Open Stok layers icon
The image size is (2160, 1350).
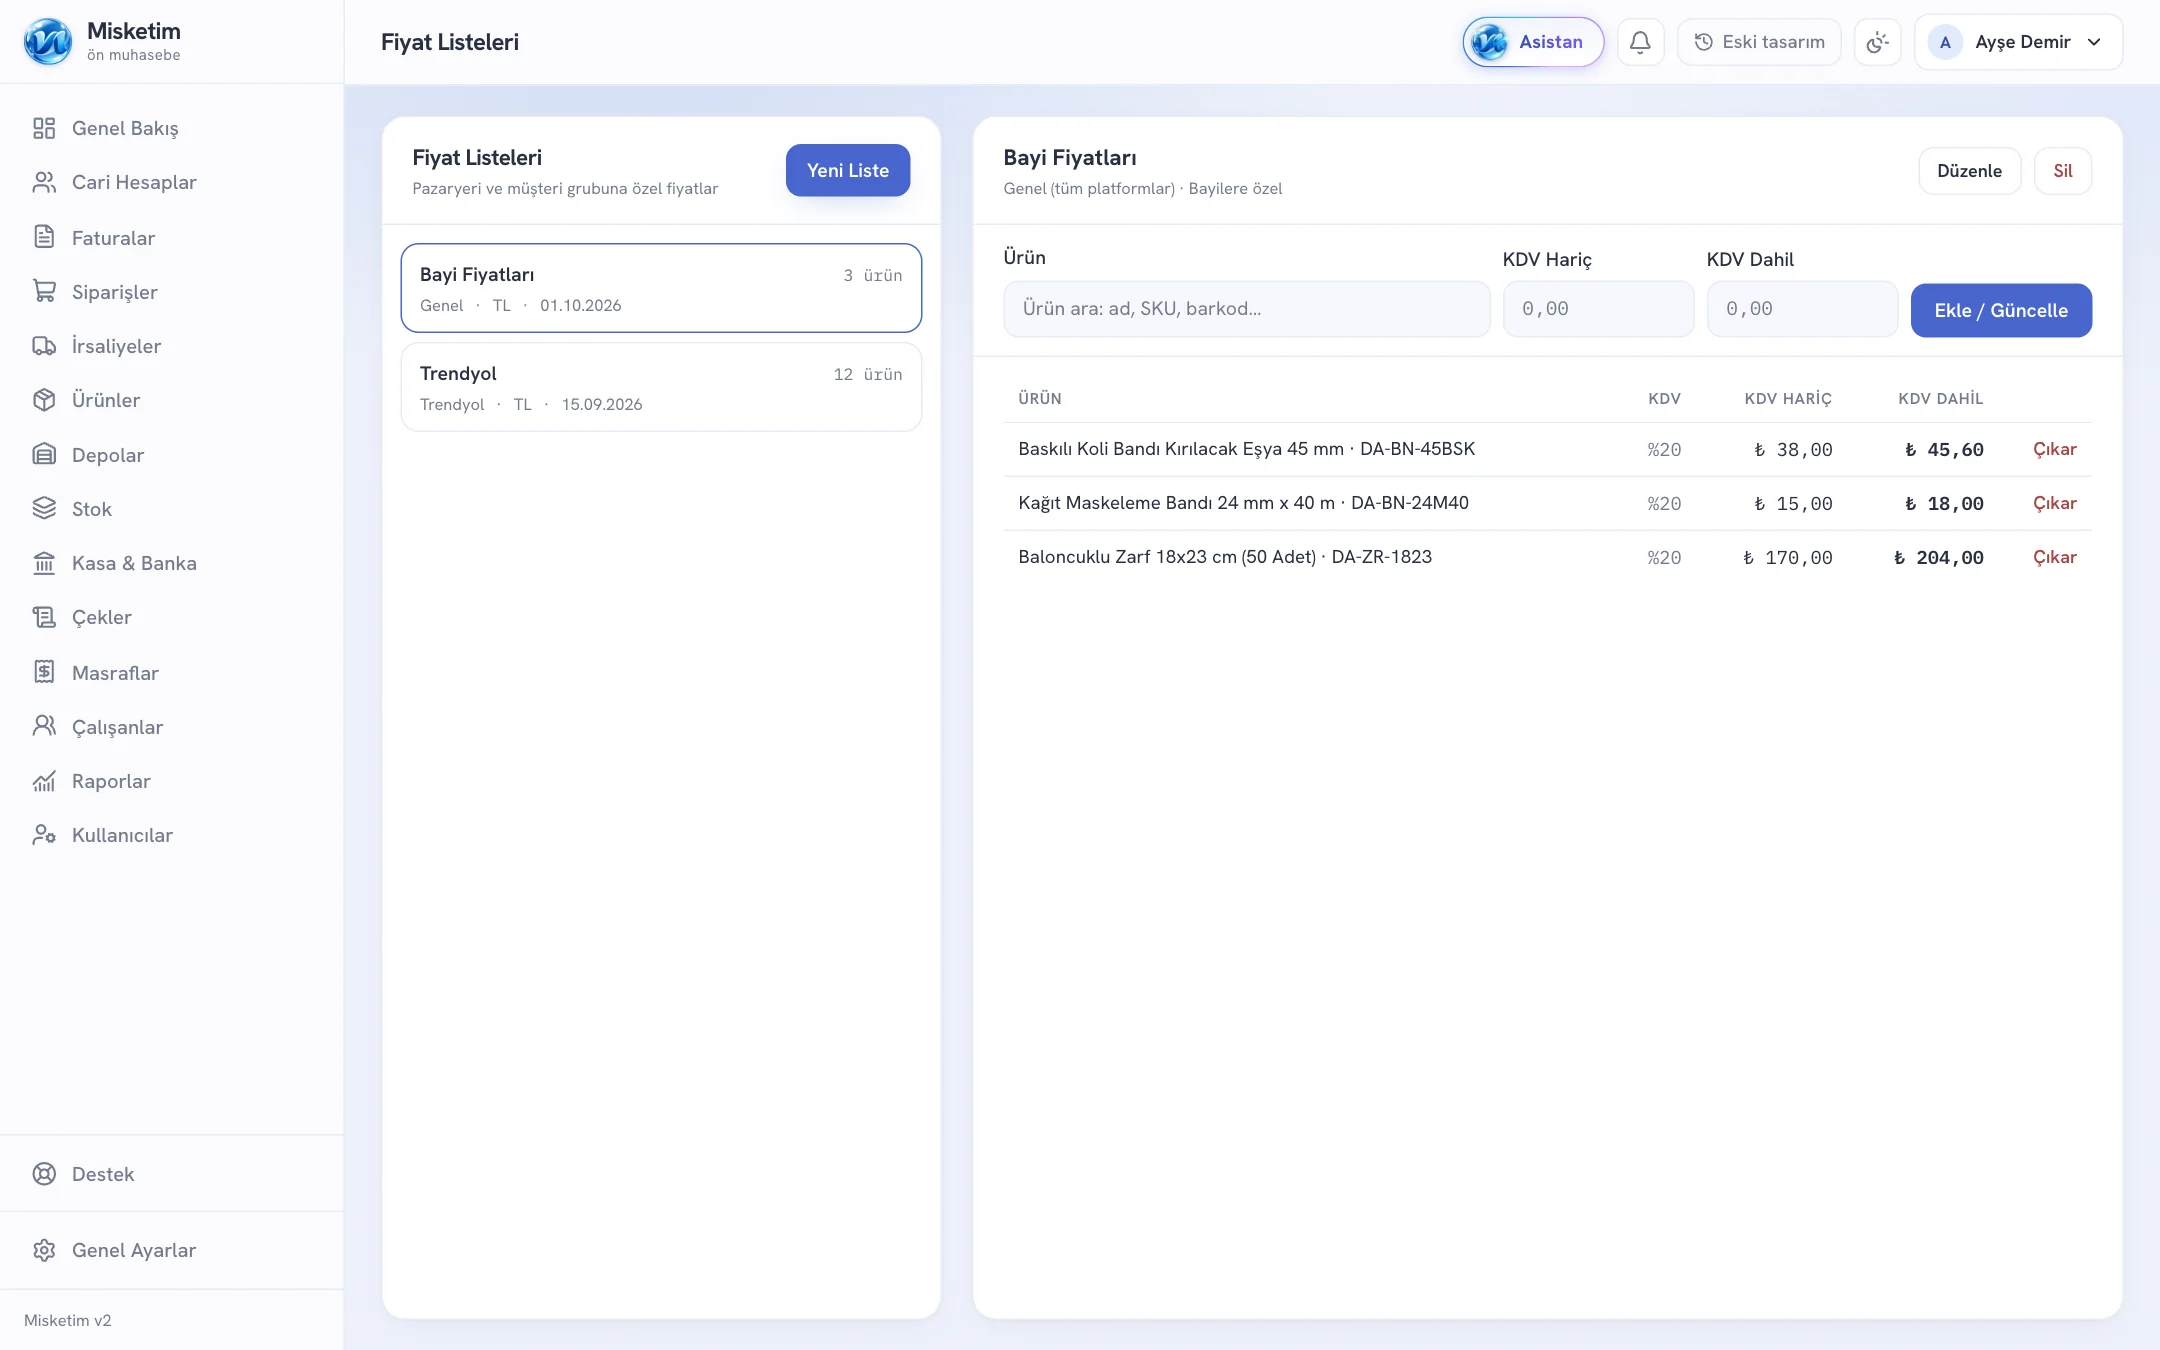(x=44, y=508)
